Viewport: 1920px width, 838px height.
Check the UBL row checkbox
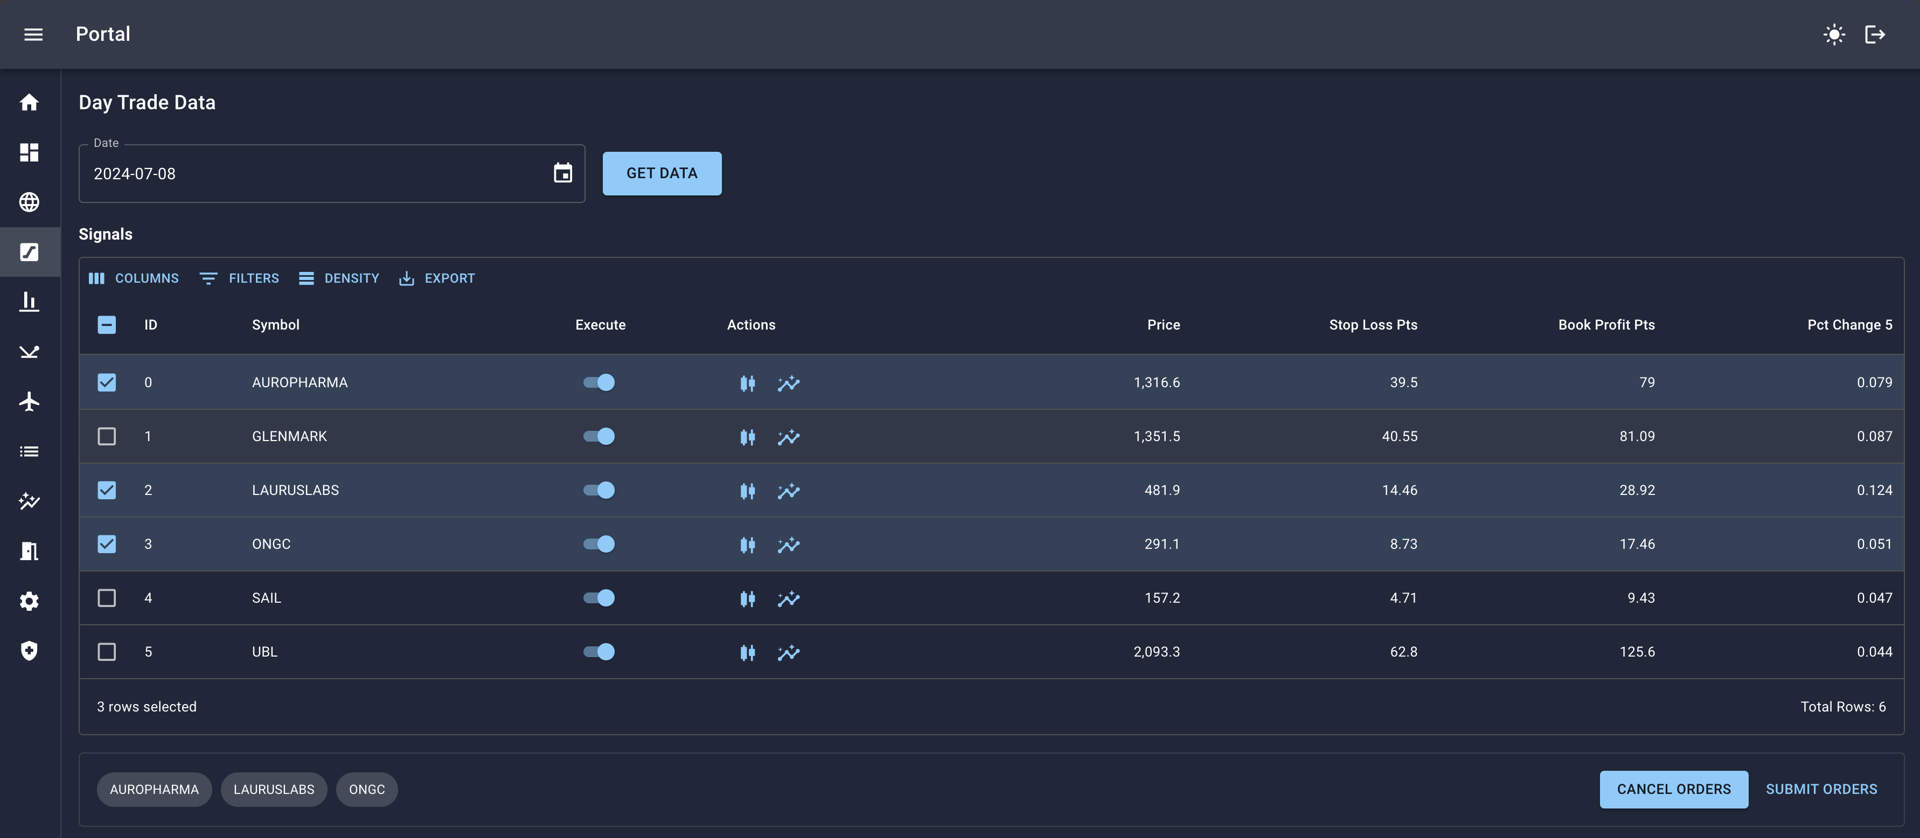click(x=107, y=652)
